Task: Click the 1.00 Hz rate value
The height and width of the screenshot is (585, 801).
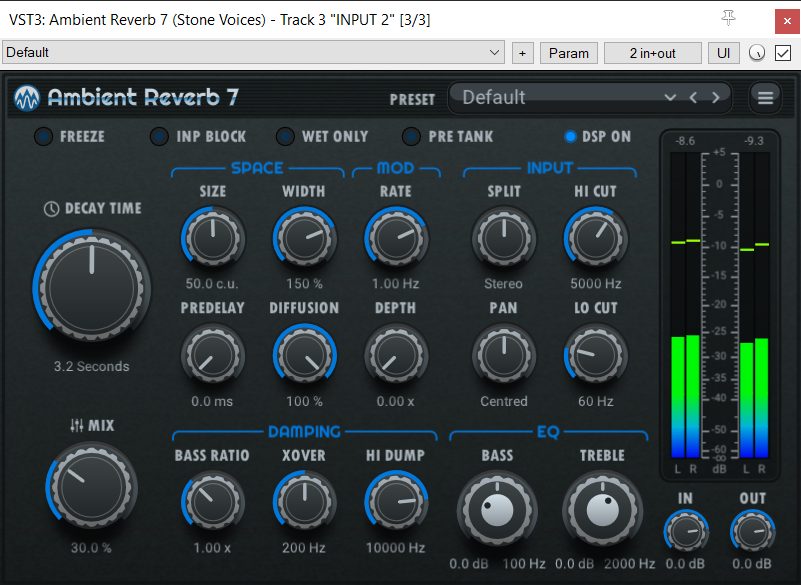Action: (395, 284)
